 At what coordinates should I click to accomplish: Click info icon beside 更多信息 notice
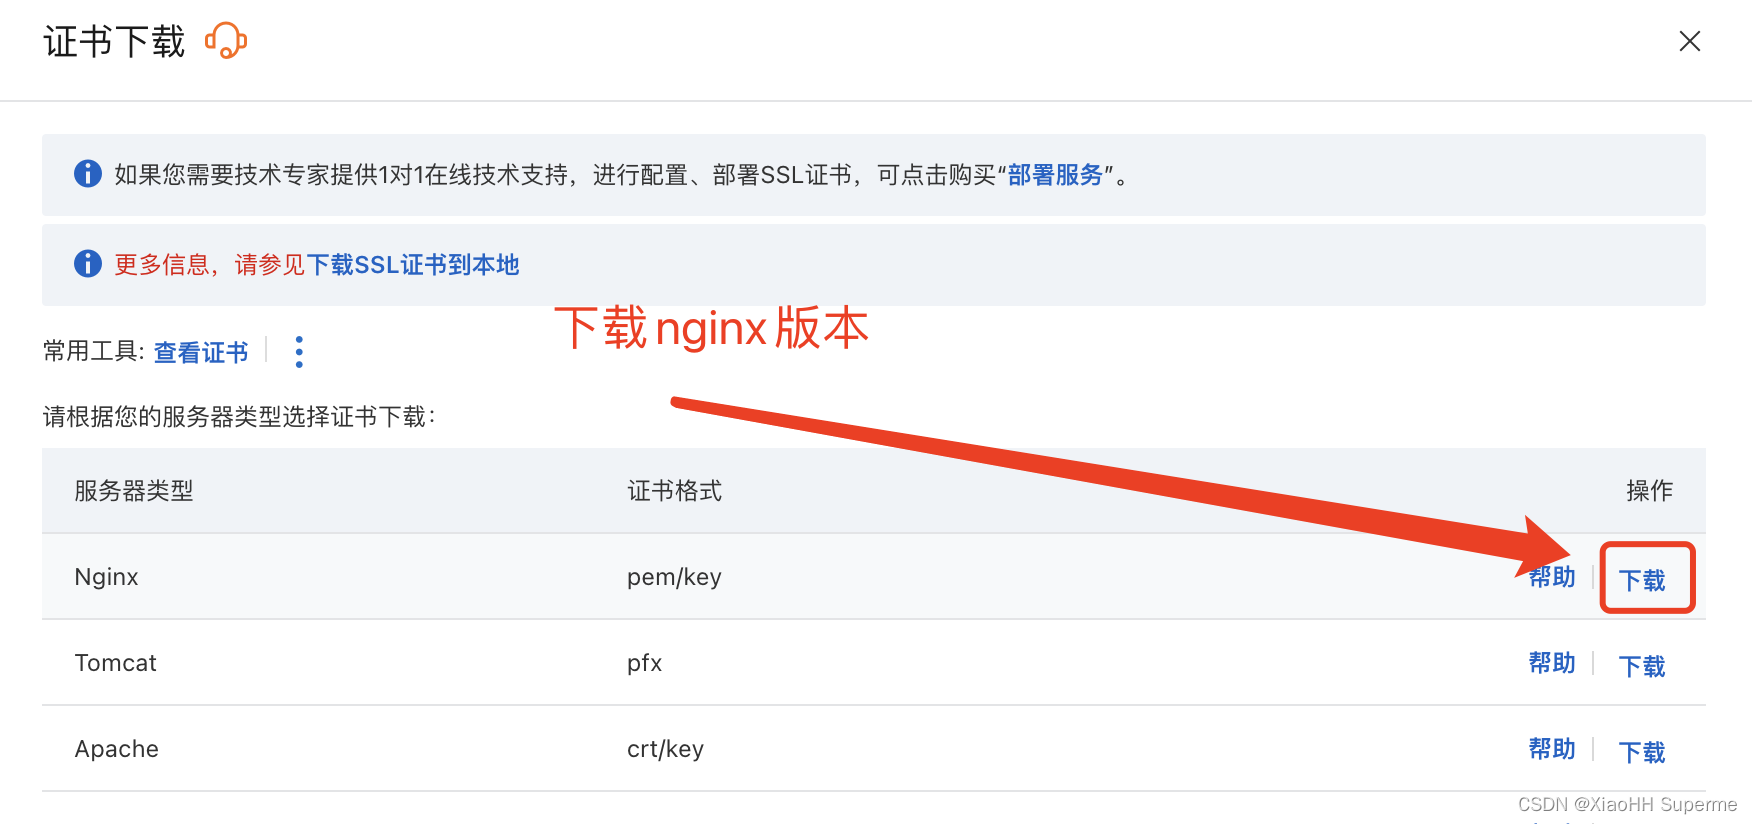(x=88, y=264)
